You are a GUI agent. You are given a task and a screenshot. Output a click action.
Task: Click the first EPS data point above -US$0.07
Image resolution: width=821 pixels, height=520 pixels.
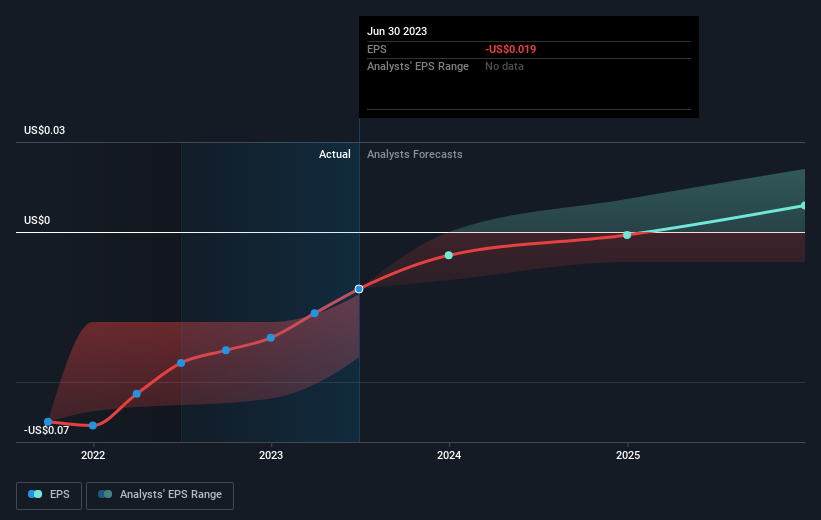pyautogui.click(x=48, y=422)
